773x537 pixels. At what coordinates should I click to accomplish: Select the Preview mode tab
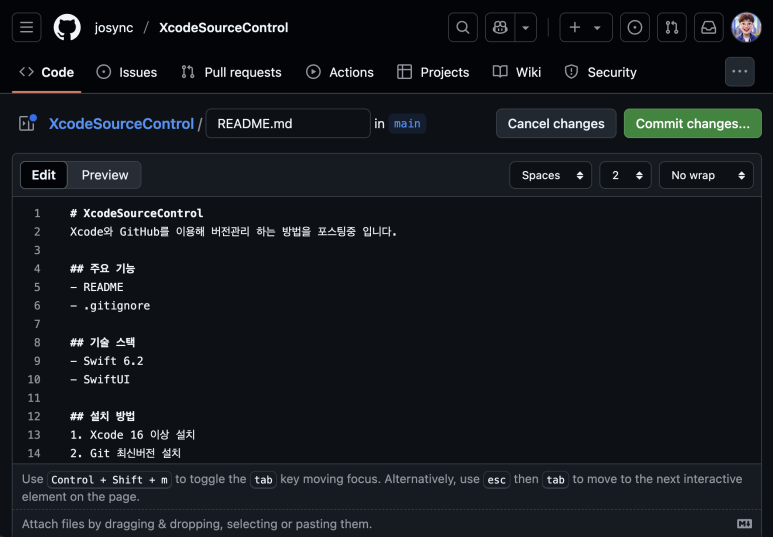point(105,175)
